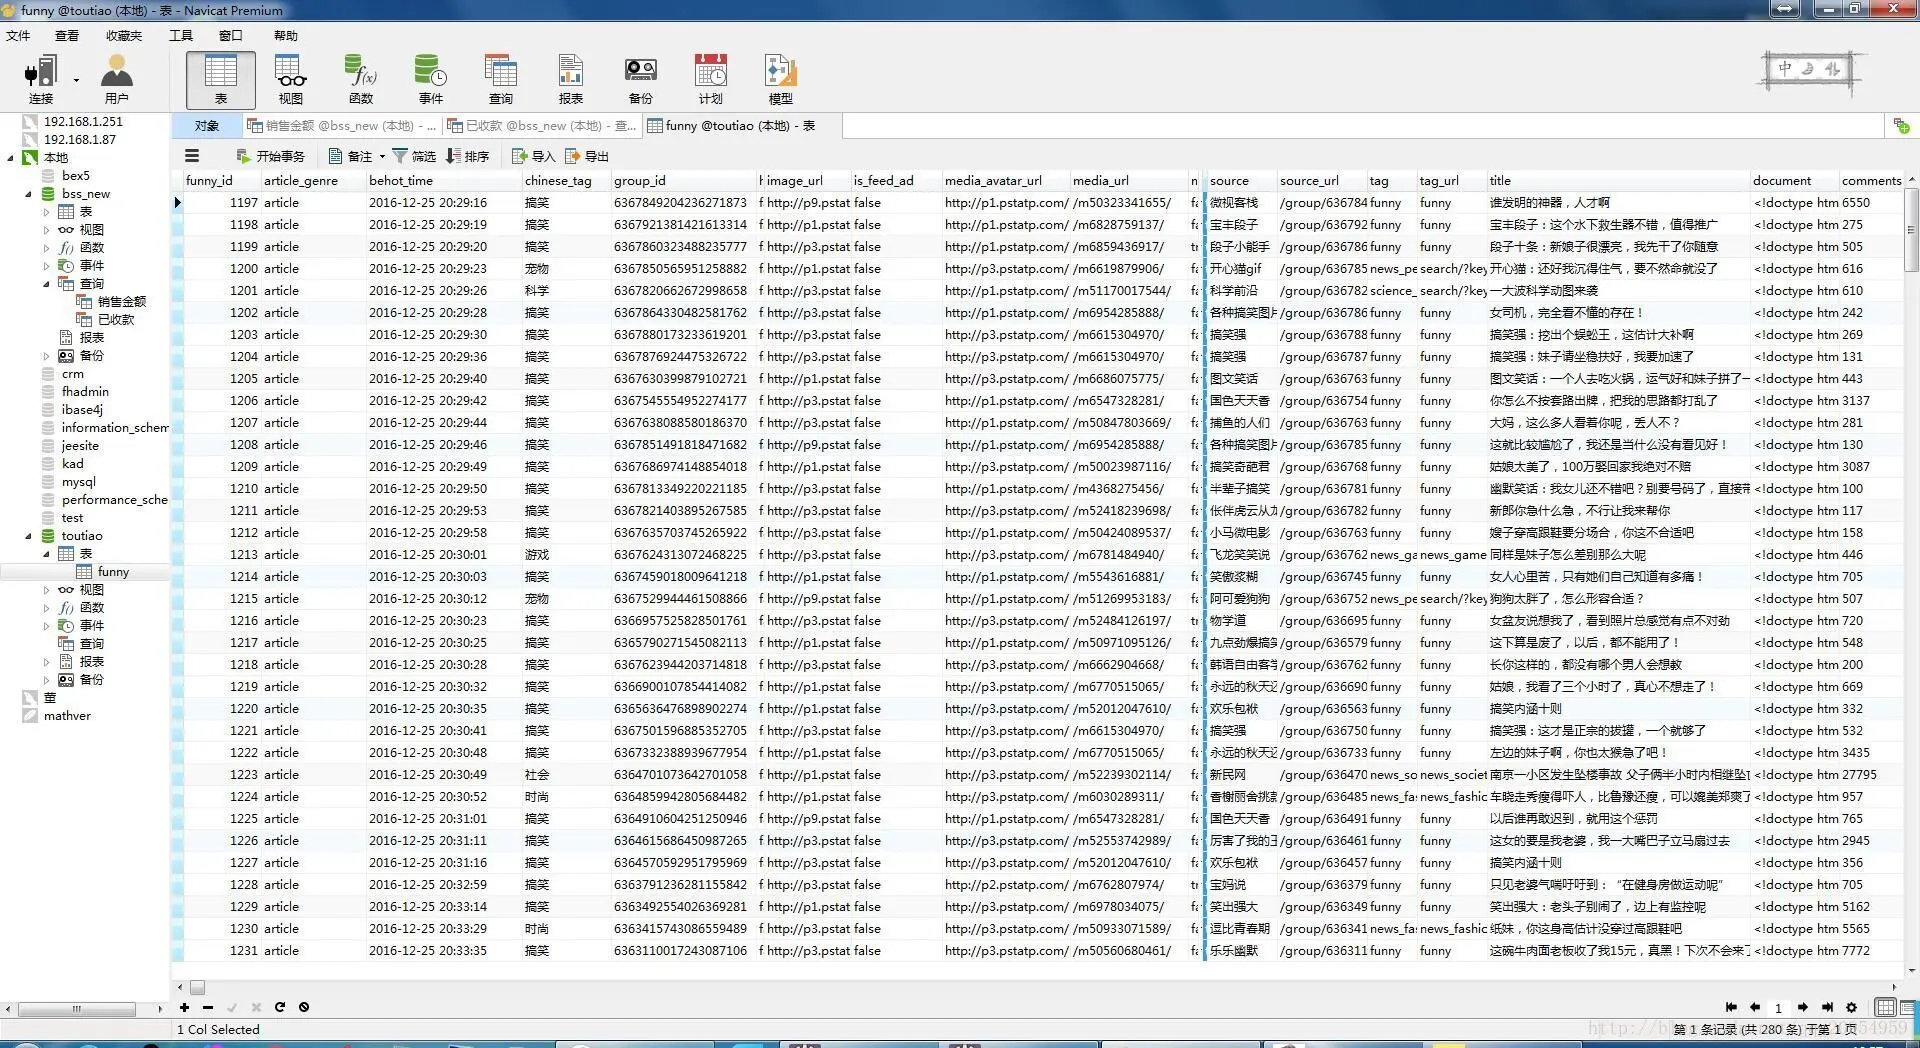Expand 函数 node under toutiao
Viewport: 1920px width, 1048px height.
click(x=46, y=608)
